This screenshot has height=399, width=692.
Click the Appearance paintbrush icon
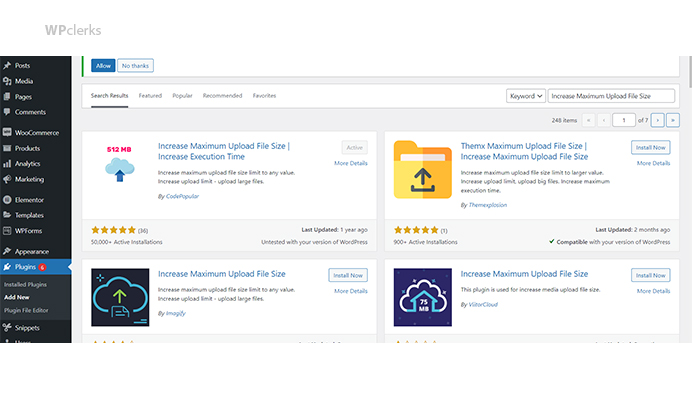(x=7, y=251)
